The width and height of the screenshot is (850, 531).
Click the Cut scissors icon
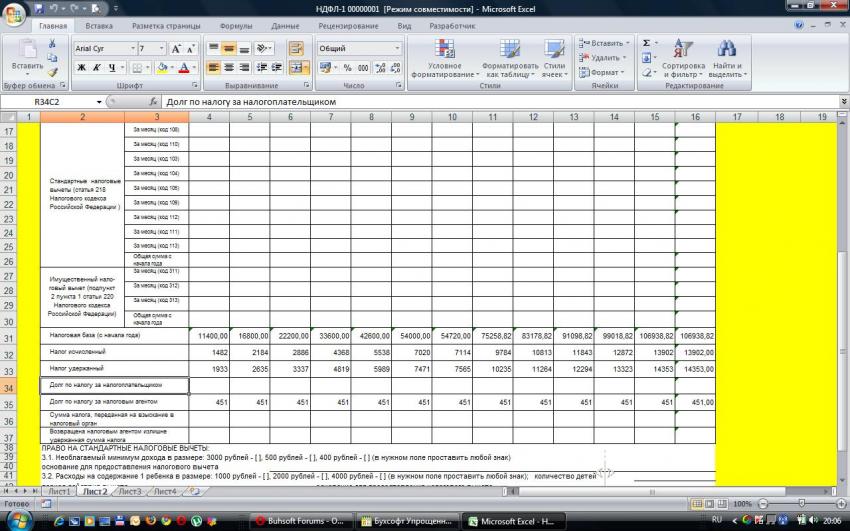pyautogui.click(x=53, y=44)
